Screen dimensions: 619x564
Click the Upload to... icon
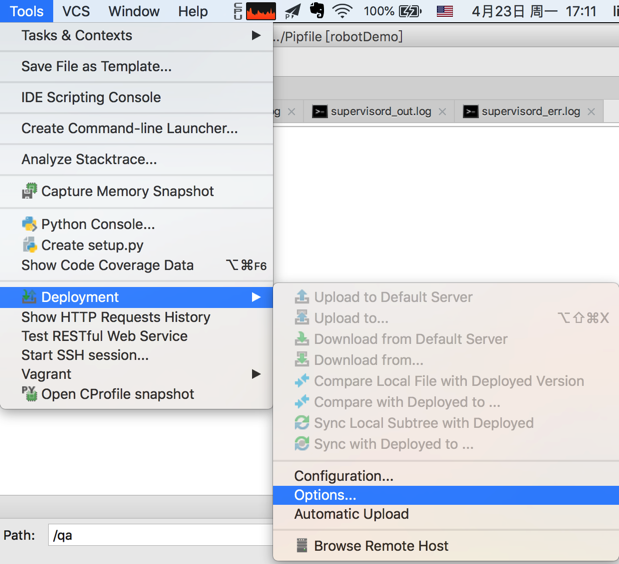pos(302,318)
